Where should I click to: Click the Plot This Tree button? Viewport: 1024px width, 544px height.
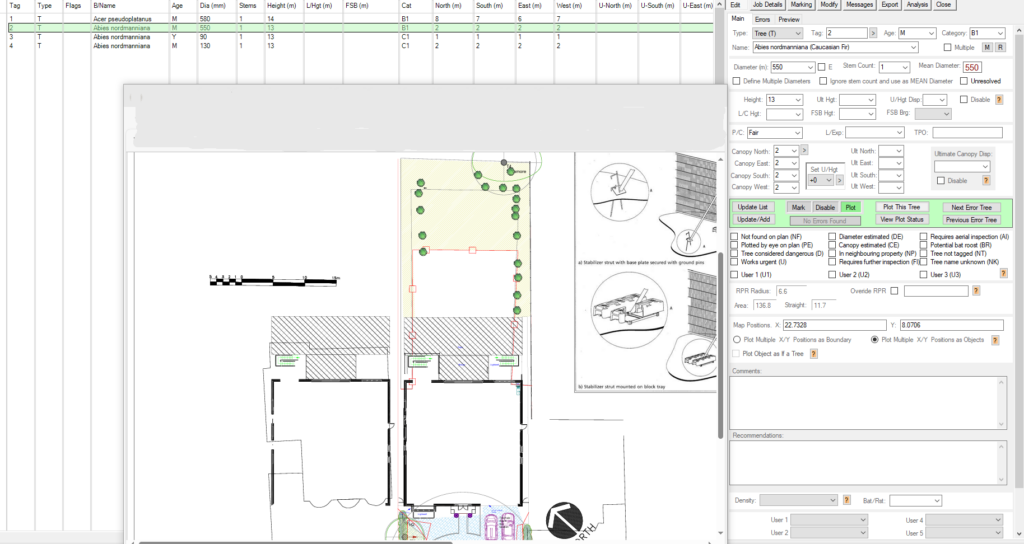click(903, 207)
